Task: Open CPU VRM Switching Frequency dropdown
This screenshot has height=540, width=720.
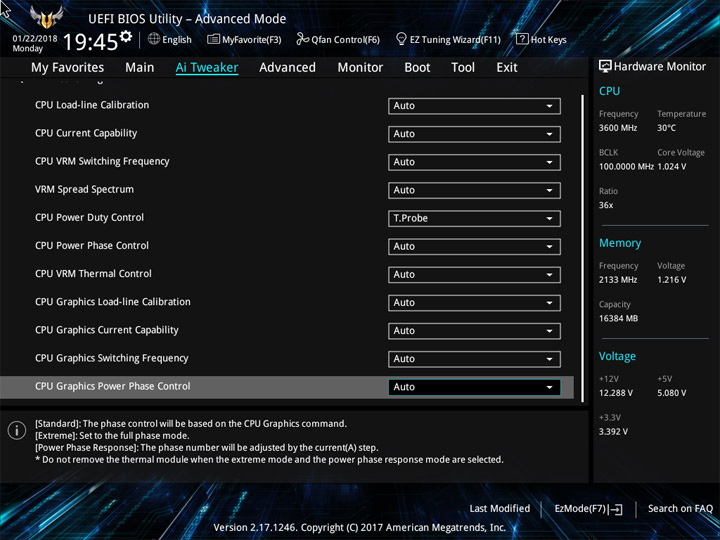Action: (474, 162)
